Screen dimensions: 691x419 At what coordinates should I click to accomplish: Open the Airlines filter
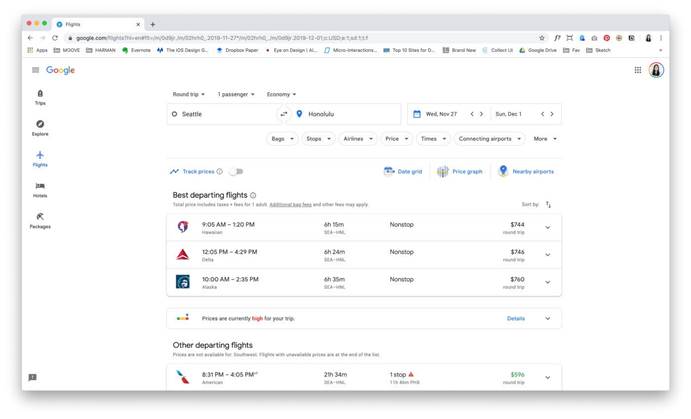tap(356, 139)
